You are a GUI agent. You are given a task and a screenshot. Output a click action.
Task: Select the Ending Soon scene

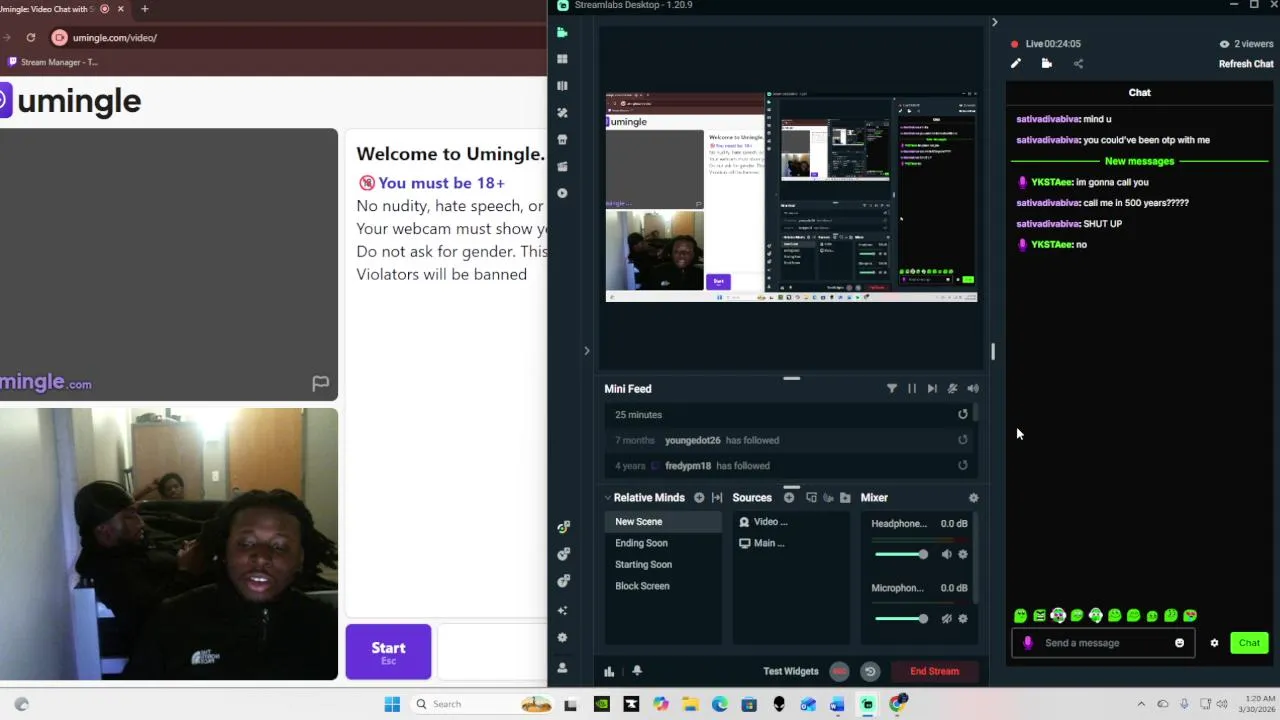(663, 543)
